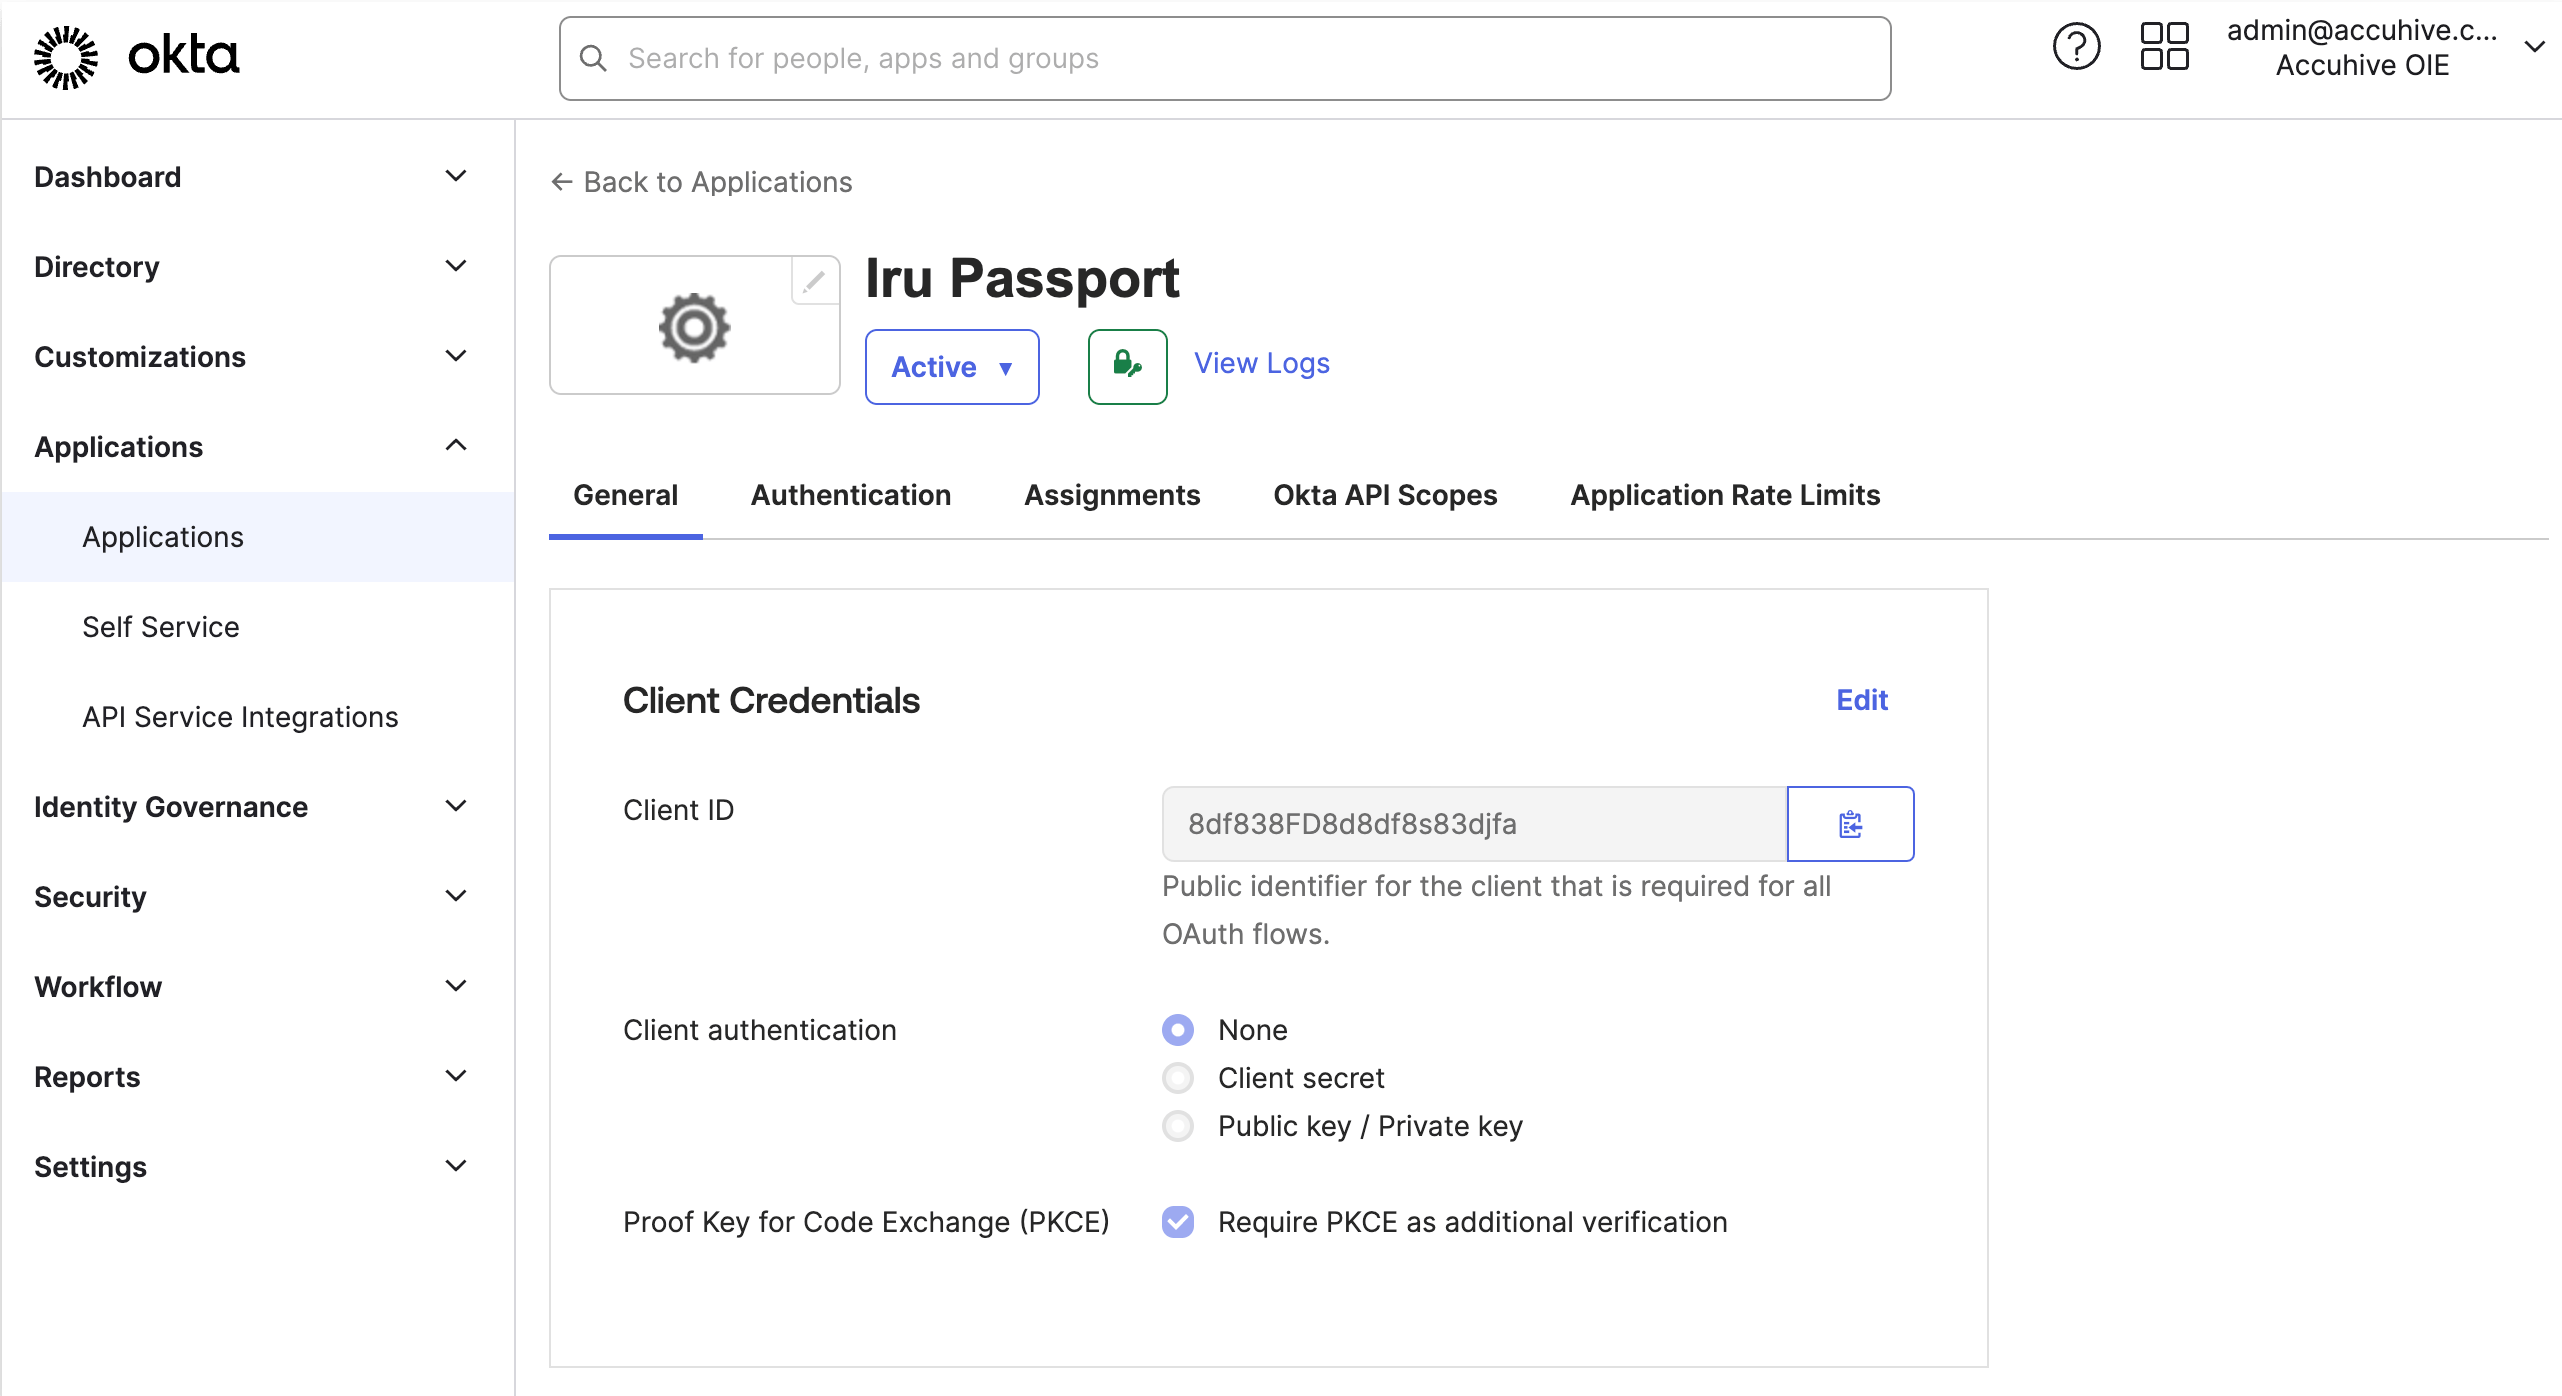Image resolution: width=2562 pixels, height=1396 pixels.
Task: Click the Okta logo
Action: point(136,57)
